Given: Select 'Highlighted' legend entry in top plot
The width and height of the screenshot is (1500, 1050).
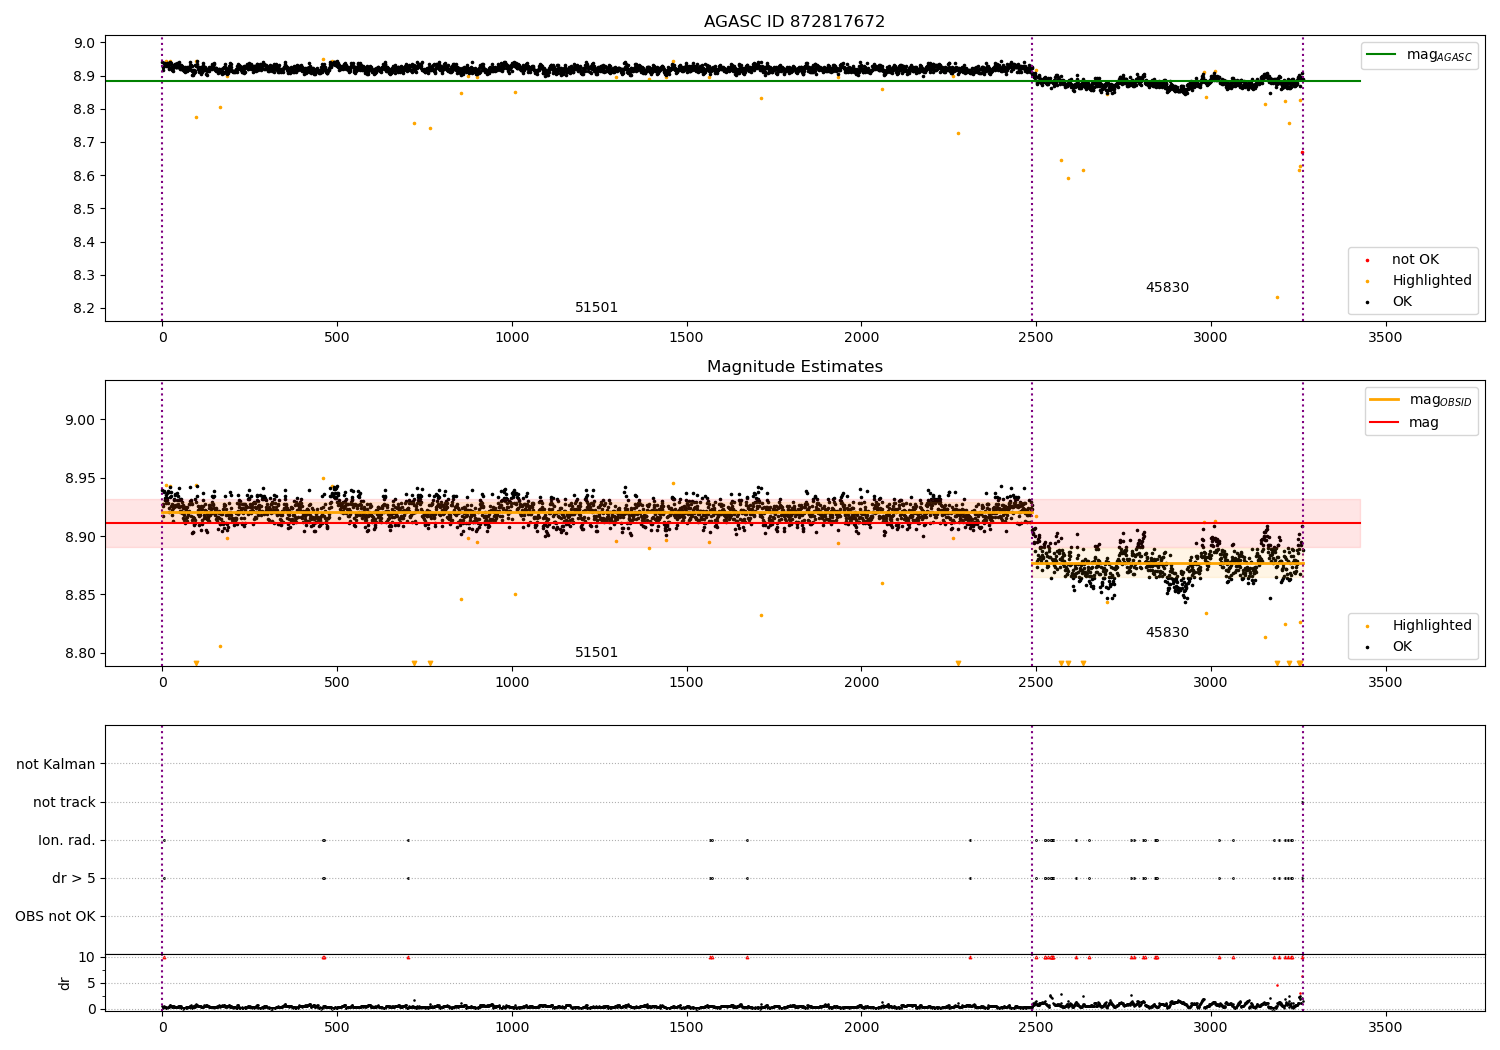Looking at the screenshot, I should tap(1432, 280).
